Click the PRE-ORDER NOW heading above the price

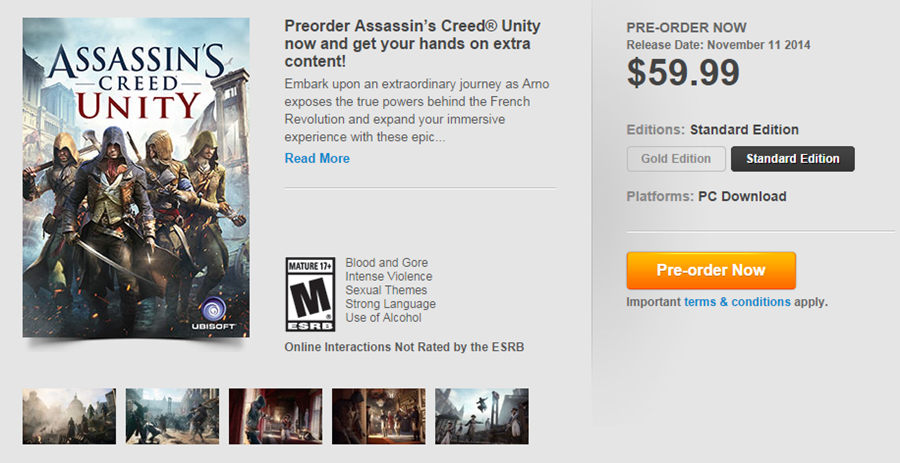point(684,28)
